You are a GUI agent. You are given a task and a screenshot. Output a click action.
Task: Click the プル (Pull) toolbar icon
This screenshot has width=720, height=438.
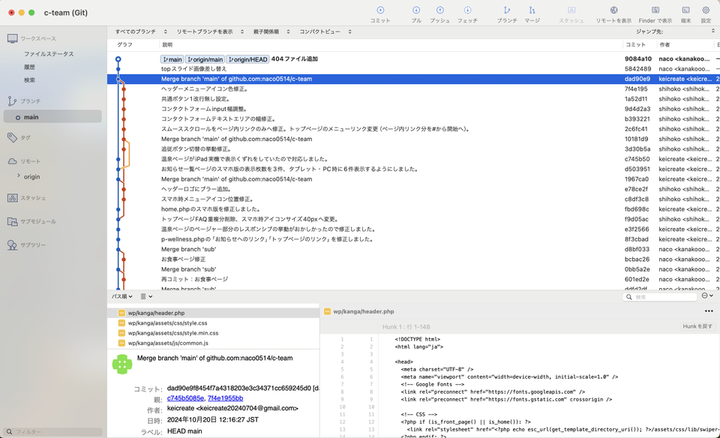[x=416, y=11]
